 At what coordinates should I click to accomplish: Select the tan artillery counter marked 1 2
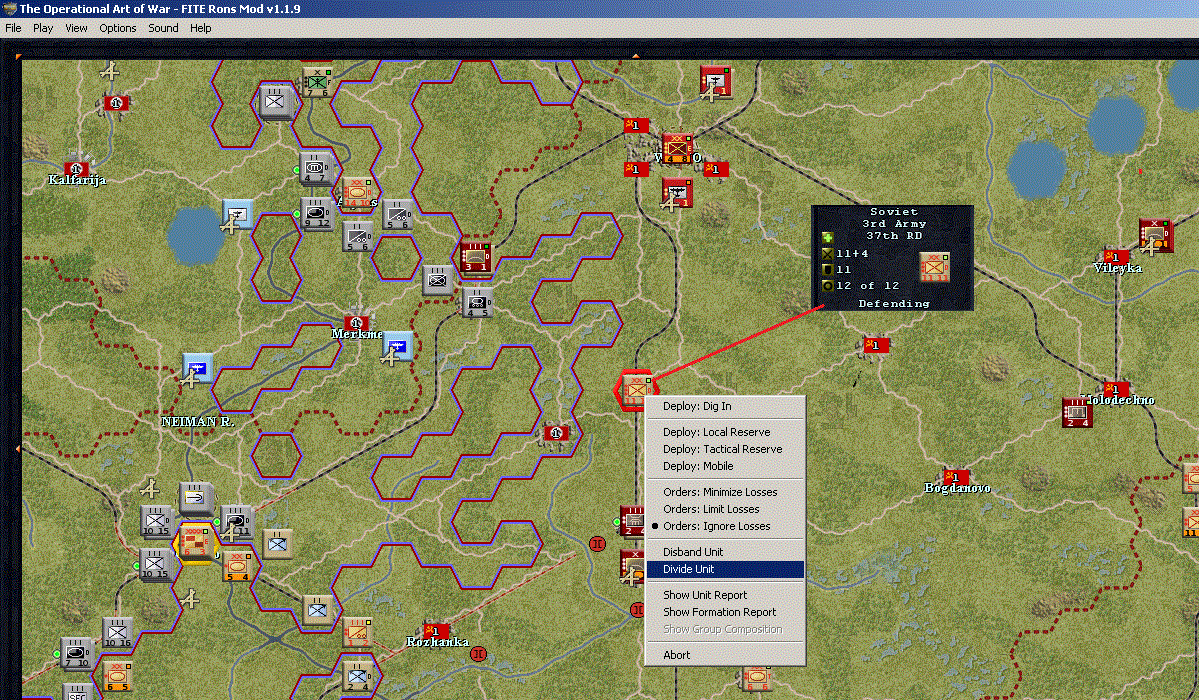tap(357, 632)
